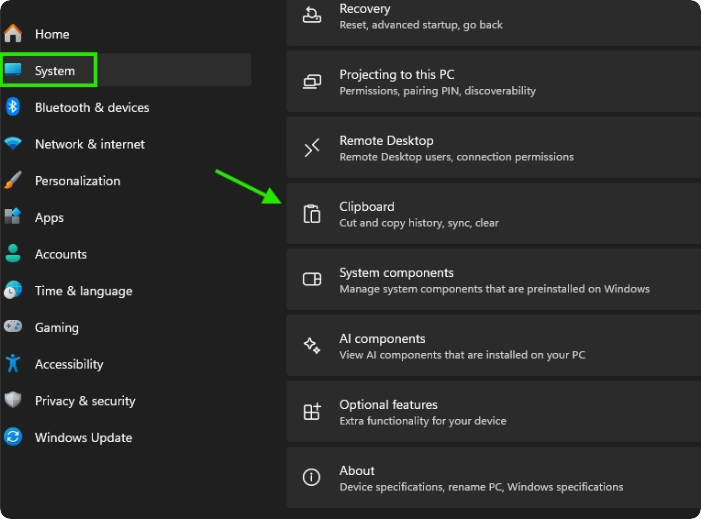Click the Privacy & security shield icon
Image resolution: width=701 pixels, height=519 pixels.
click(13, 400)
